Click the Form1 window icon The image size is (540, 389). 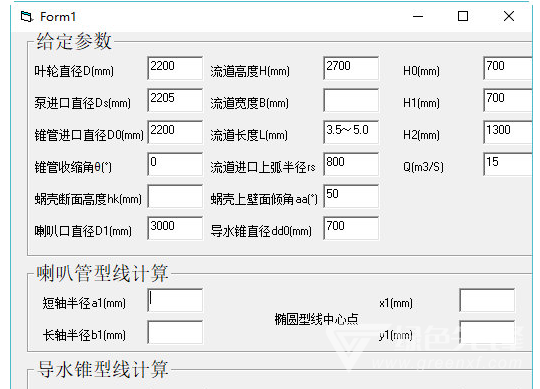click(x=27, y=16)
